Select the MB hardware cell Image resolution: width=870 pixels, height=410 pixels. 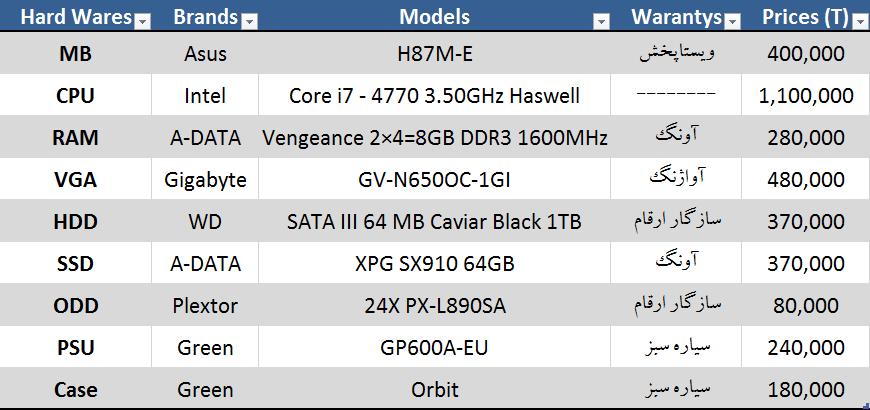76,54
